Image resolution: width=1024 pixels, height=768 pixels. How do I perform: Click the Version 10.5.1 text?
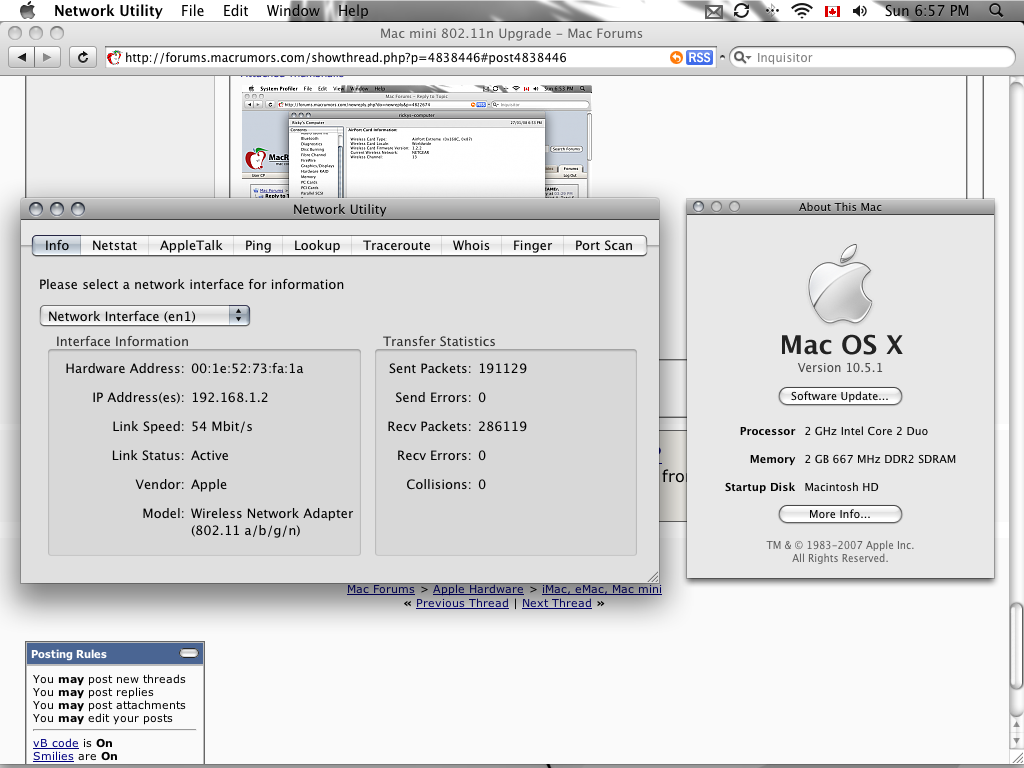tap(840, 368)
